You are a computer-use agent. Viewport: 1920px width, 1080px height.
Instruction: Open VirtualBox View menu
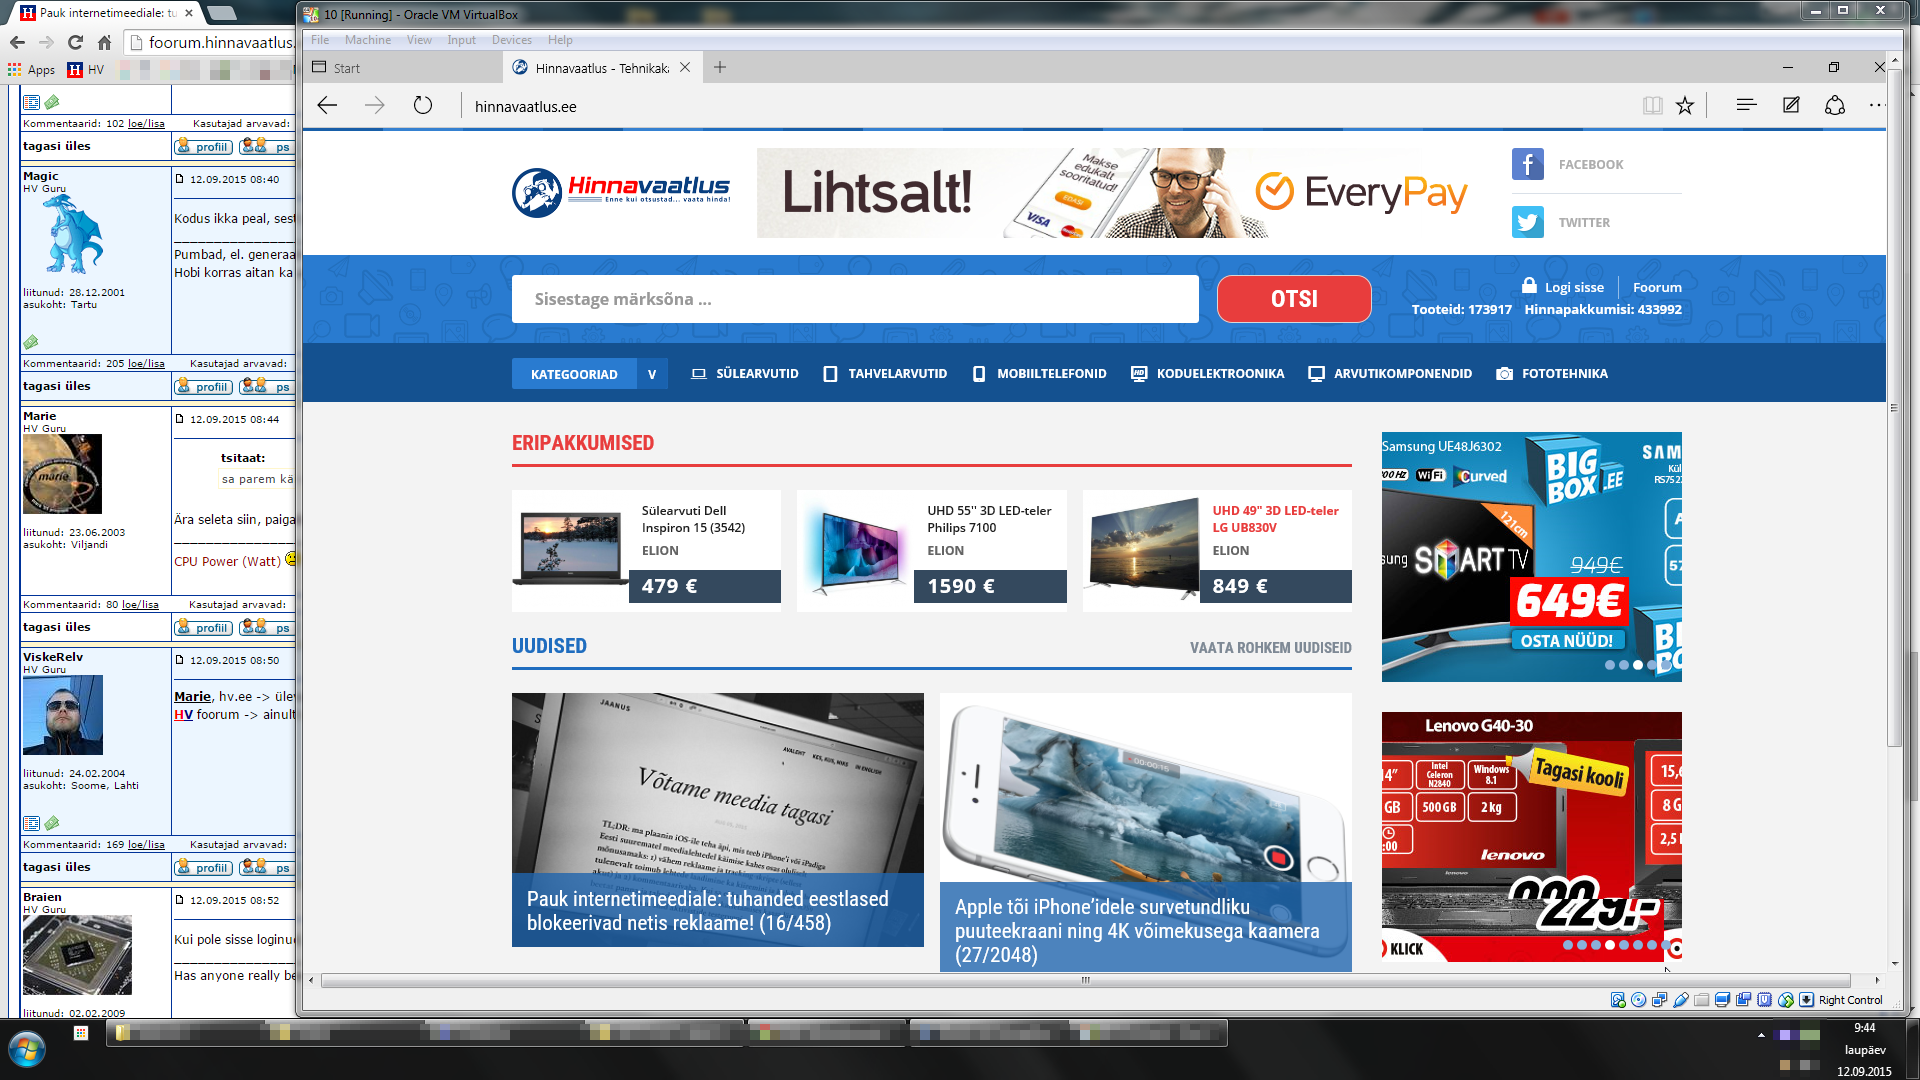pos(419,40)
